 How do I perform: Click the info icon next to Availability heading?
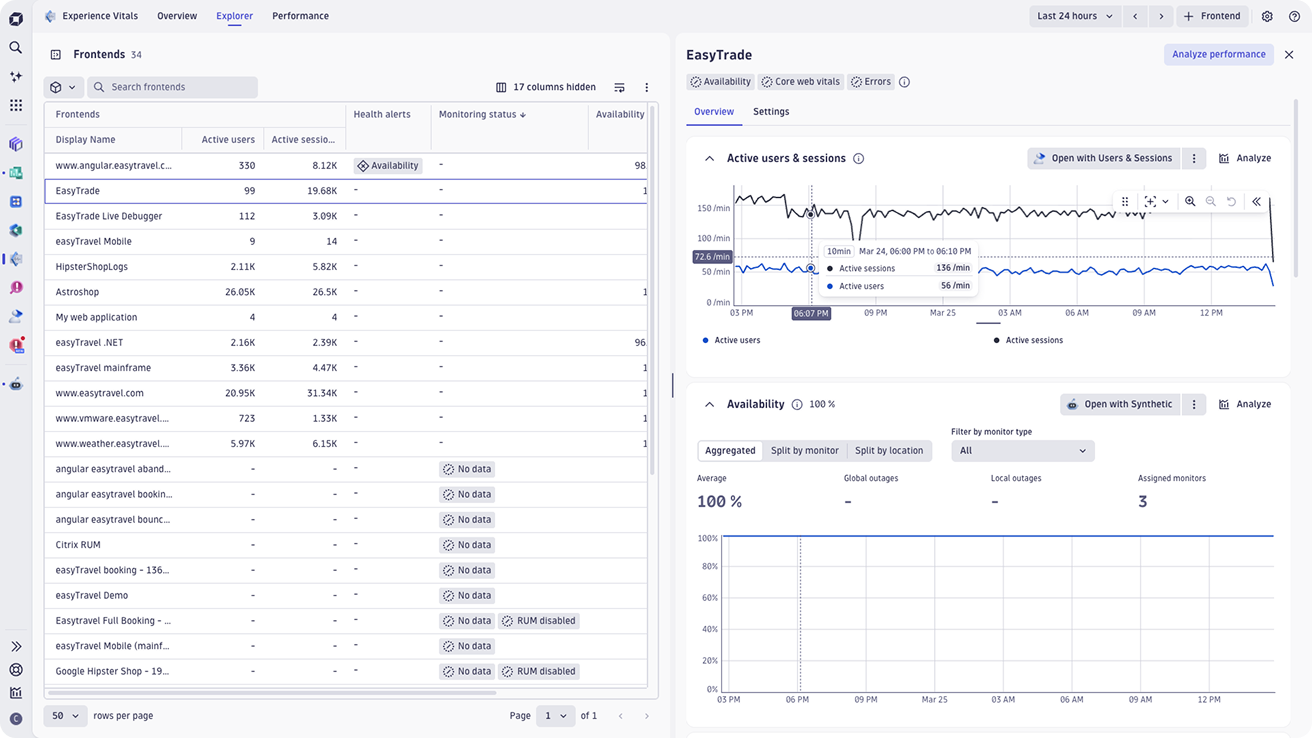[797, 404]
